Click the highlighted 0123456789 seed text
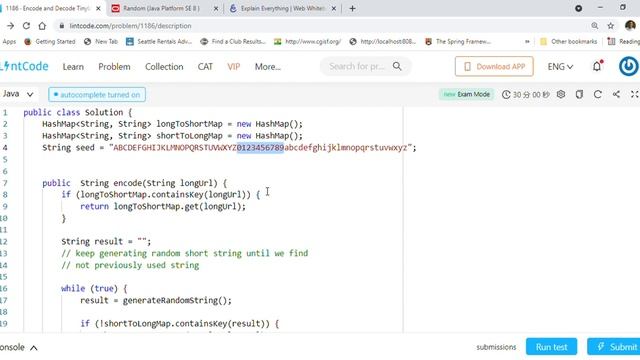This screenshot has width=640, height=360. coord(260,147)
